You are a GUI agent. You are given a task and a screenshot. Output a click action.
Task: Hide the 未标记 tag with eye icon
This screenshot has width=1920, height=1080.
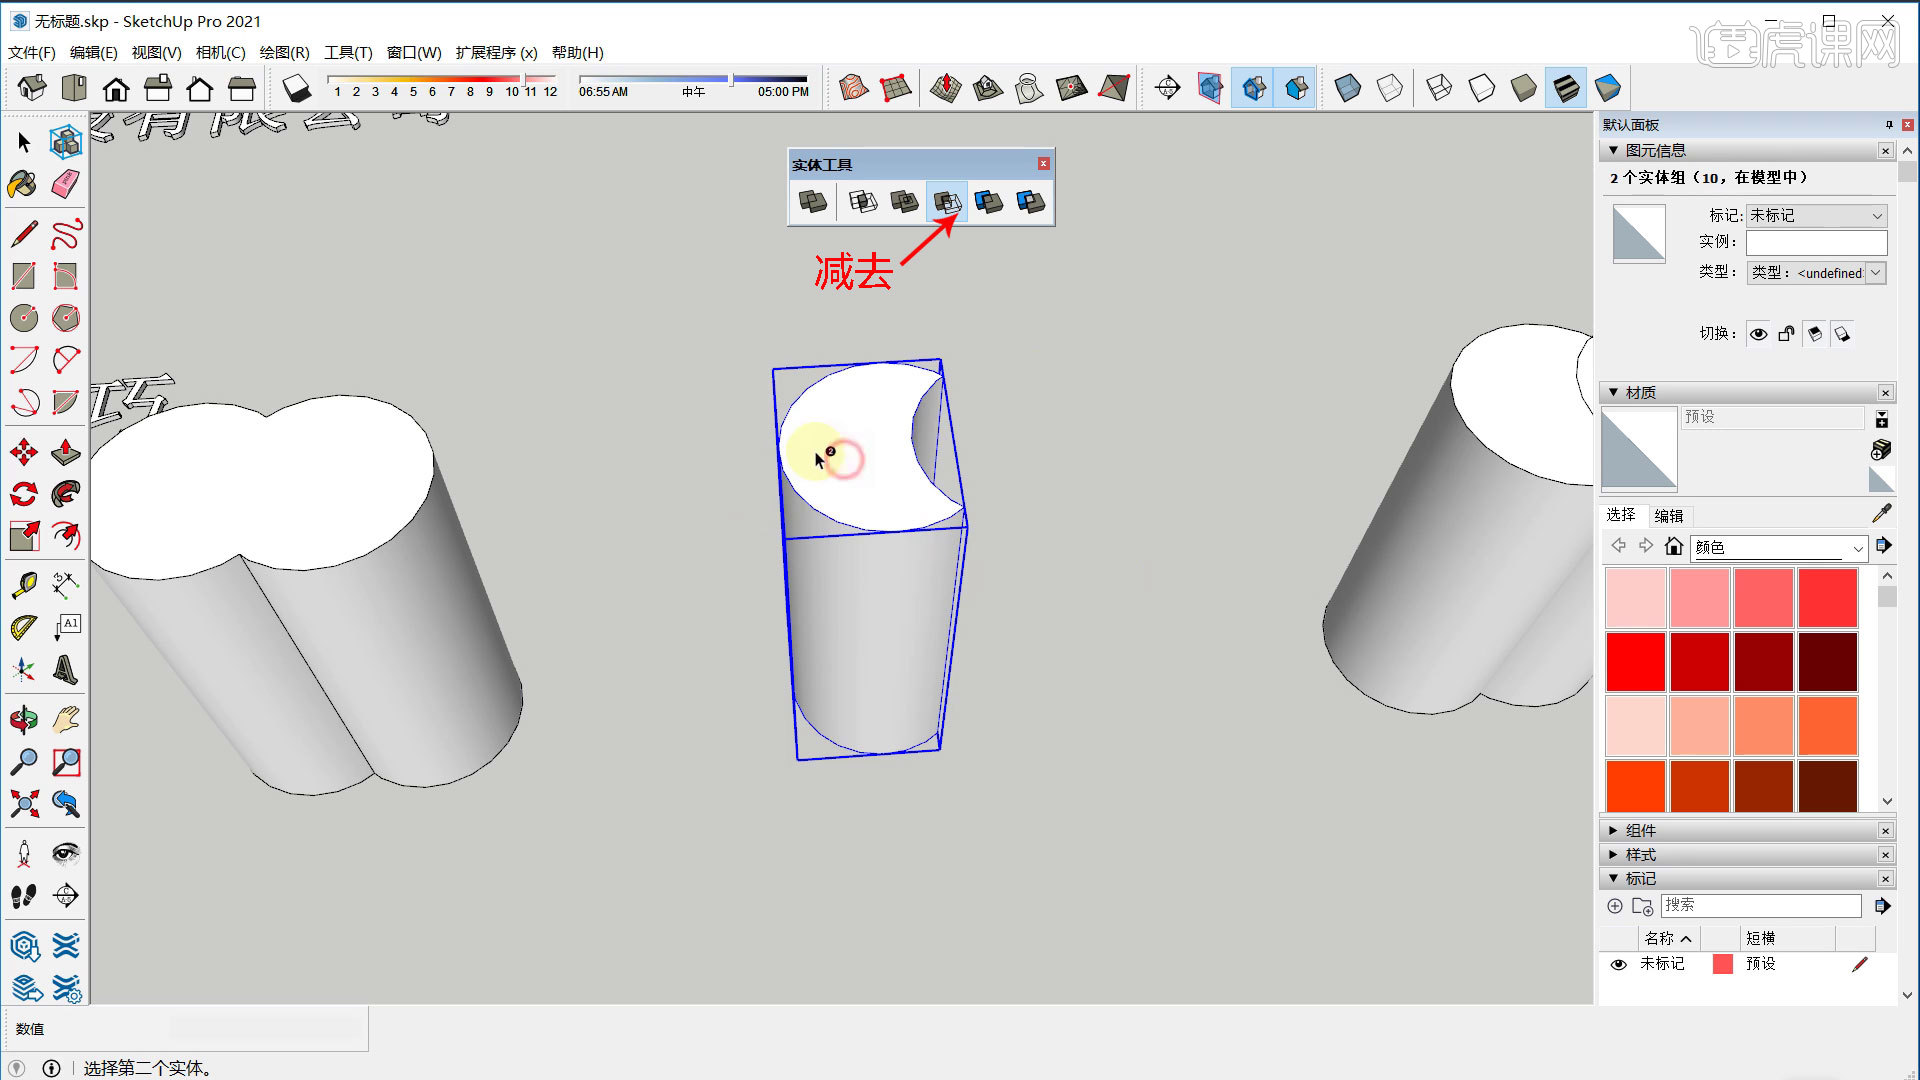(1618, 964)
